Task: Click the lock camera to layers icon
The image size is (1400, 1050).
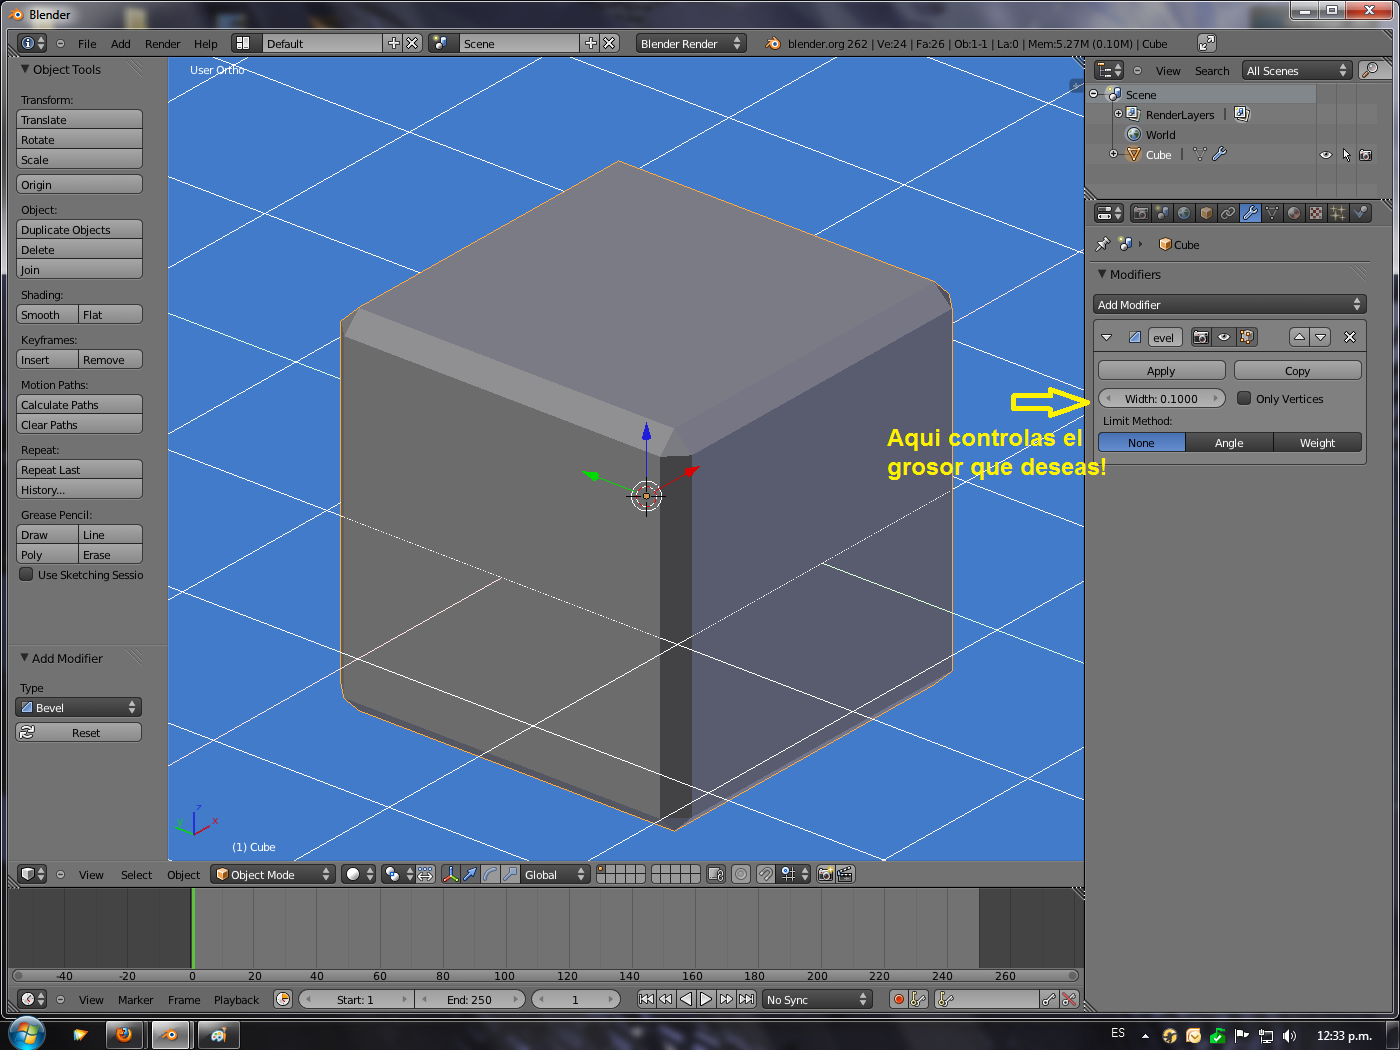Action: click(x=716, y=874)
